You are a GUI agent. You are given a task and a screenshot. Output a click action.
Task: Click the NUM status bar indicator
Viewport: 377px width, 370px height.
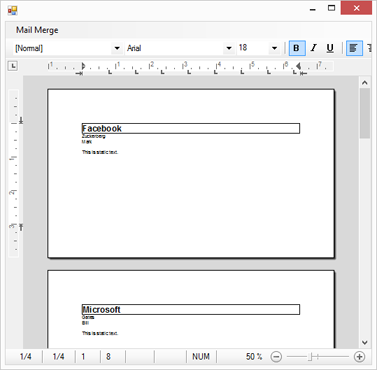(x=201, y=357)
